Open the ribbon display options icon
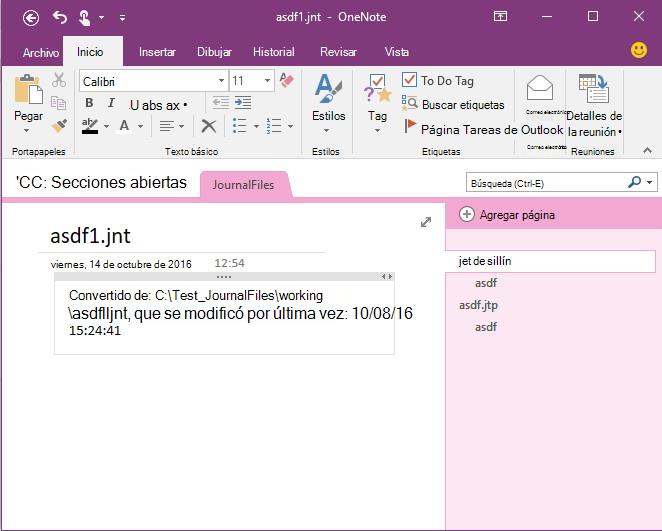 500,16
